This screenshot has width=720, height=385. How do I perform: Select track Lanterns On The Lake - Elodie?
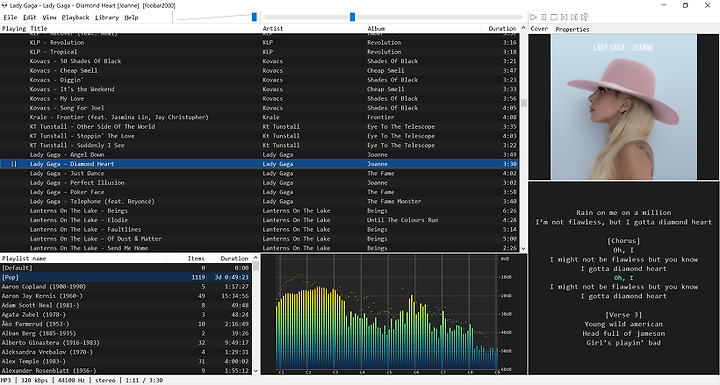[259, 220]
